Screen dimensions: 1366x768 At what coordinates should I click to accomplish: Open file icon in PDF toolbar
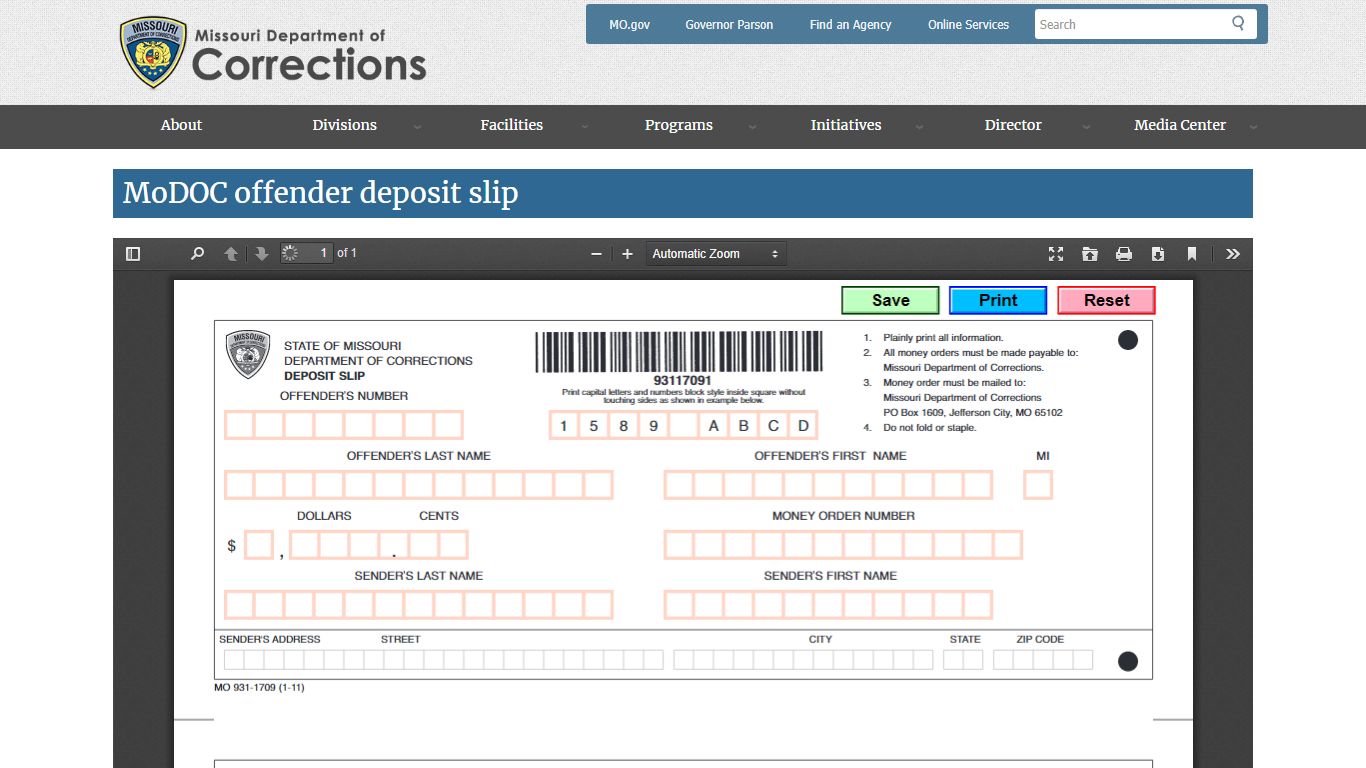click(x=1090, y=254)
